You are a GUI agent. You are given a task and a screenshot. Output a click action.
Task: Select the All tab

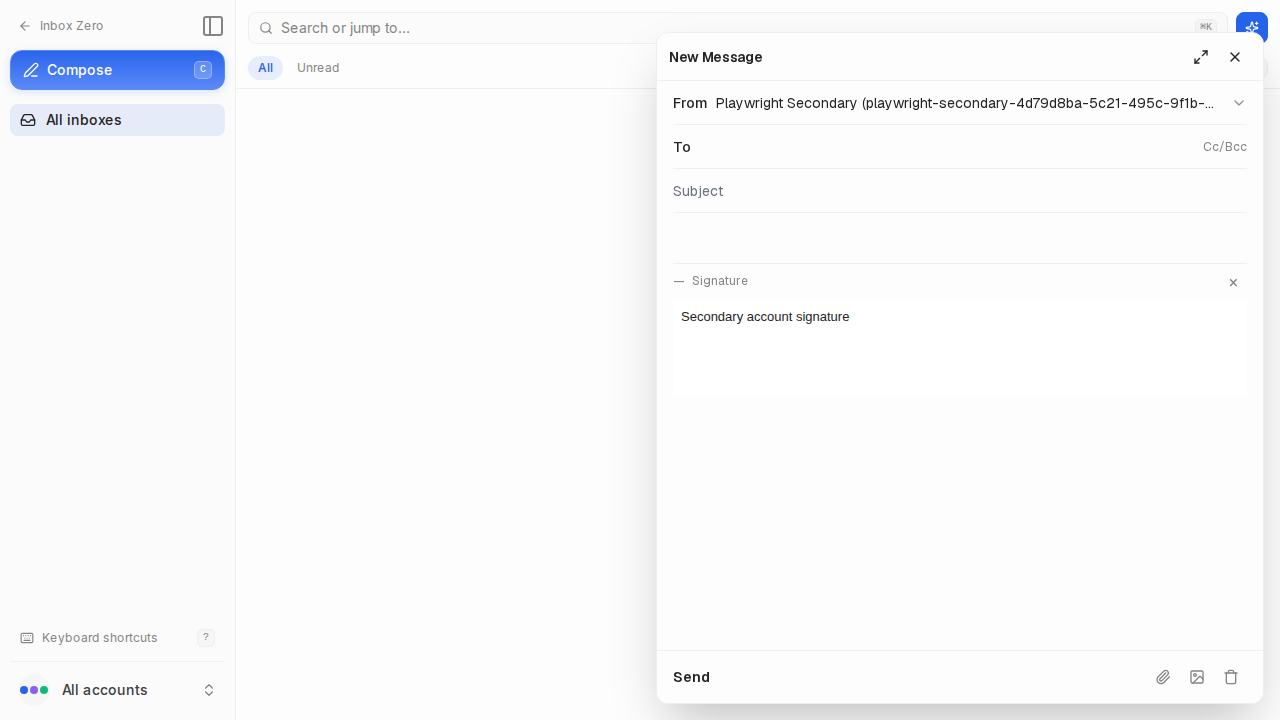click(x=265, y=68)
